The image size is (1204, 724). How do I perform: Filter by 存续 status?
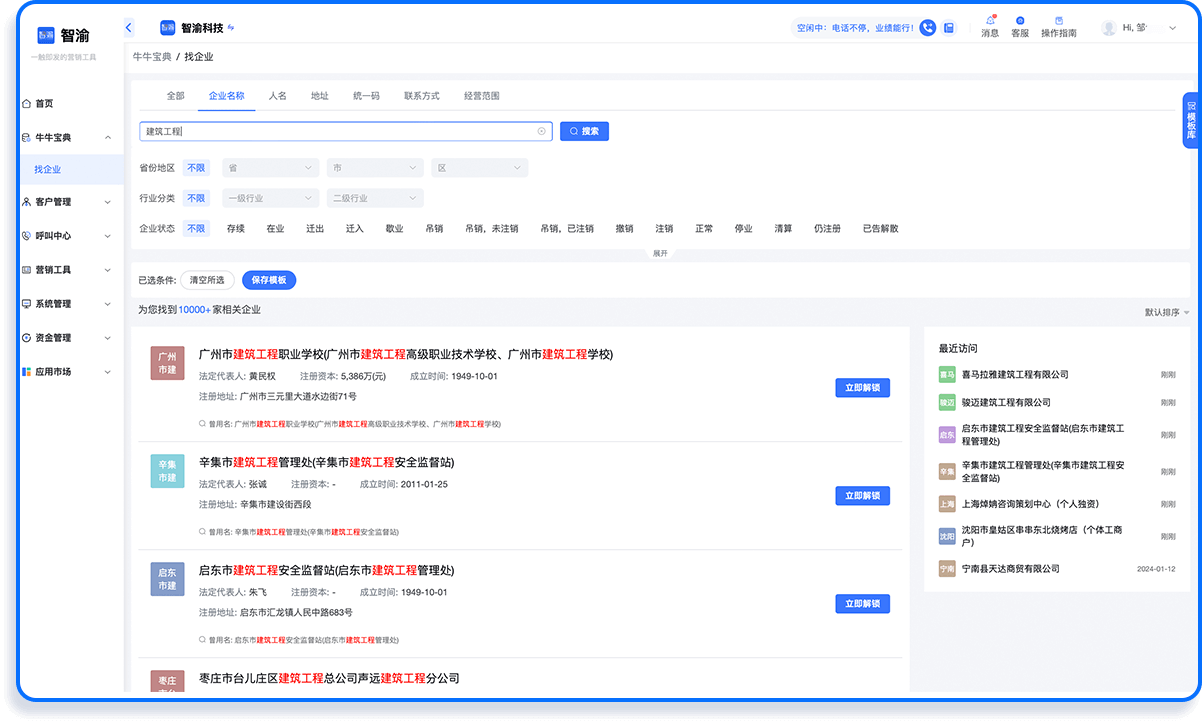tap(236, 228)
